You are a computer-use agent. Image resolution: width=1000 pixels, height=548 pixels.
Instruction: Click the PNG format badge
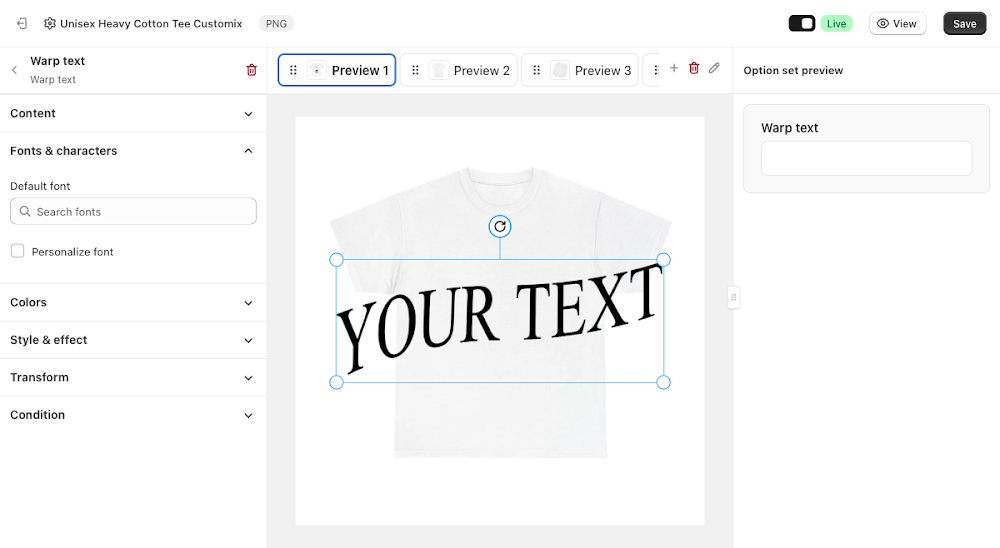276,24
